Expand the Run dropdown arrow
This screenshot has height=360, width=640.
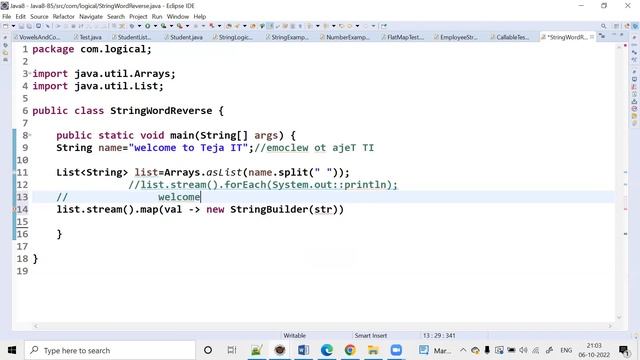[155, 26]
